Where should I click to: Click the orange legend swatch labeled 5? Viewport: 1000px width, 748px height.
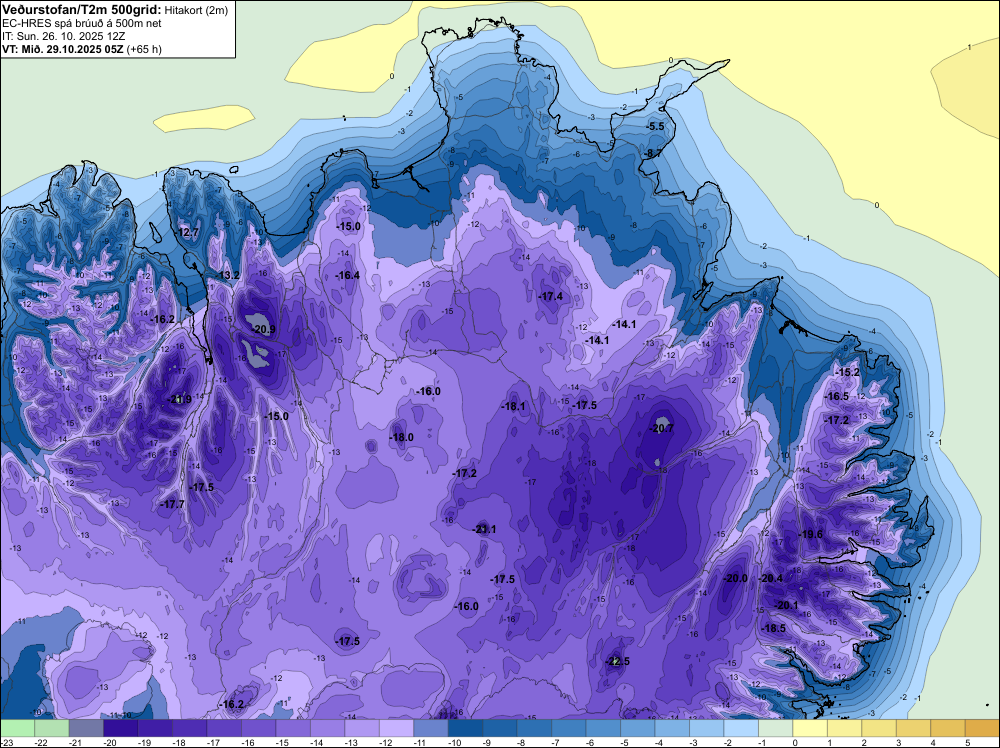pyautogui.click(x=982, y=728)
